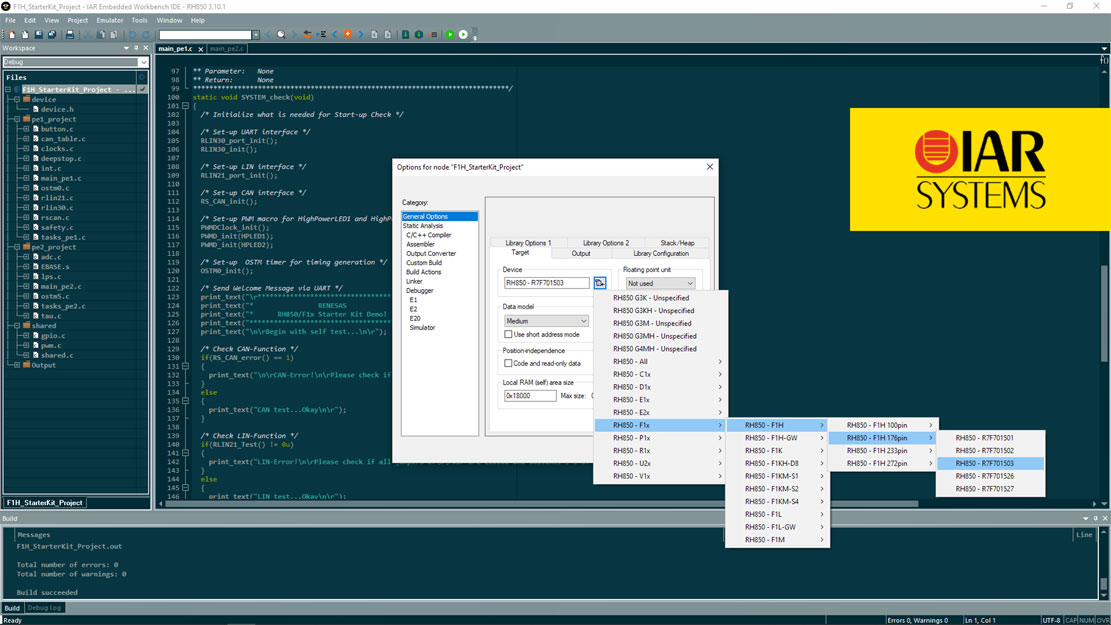Click the green Download and Debug icon
Image resolution: width=1111 pixels, height=625 pixels.
click(450, 35)
